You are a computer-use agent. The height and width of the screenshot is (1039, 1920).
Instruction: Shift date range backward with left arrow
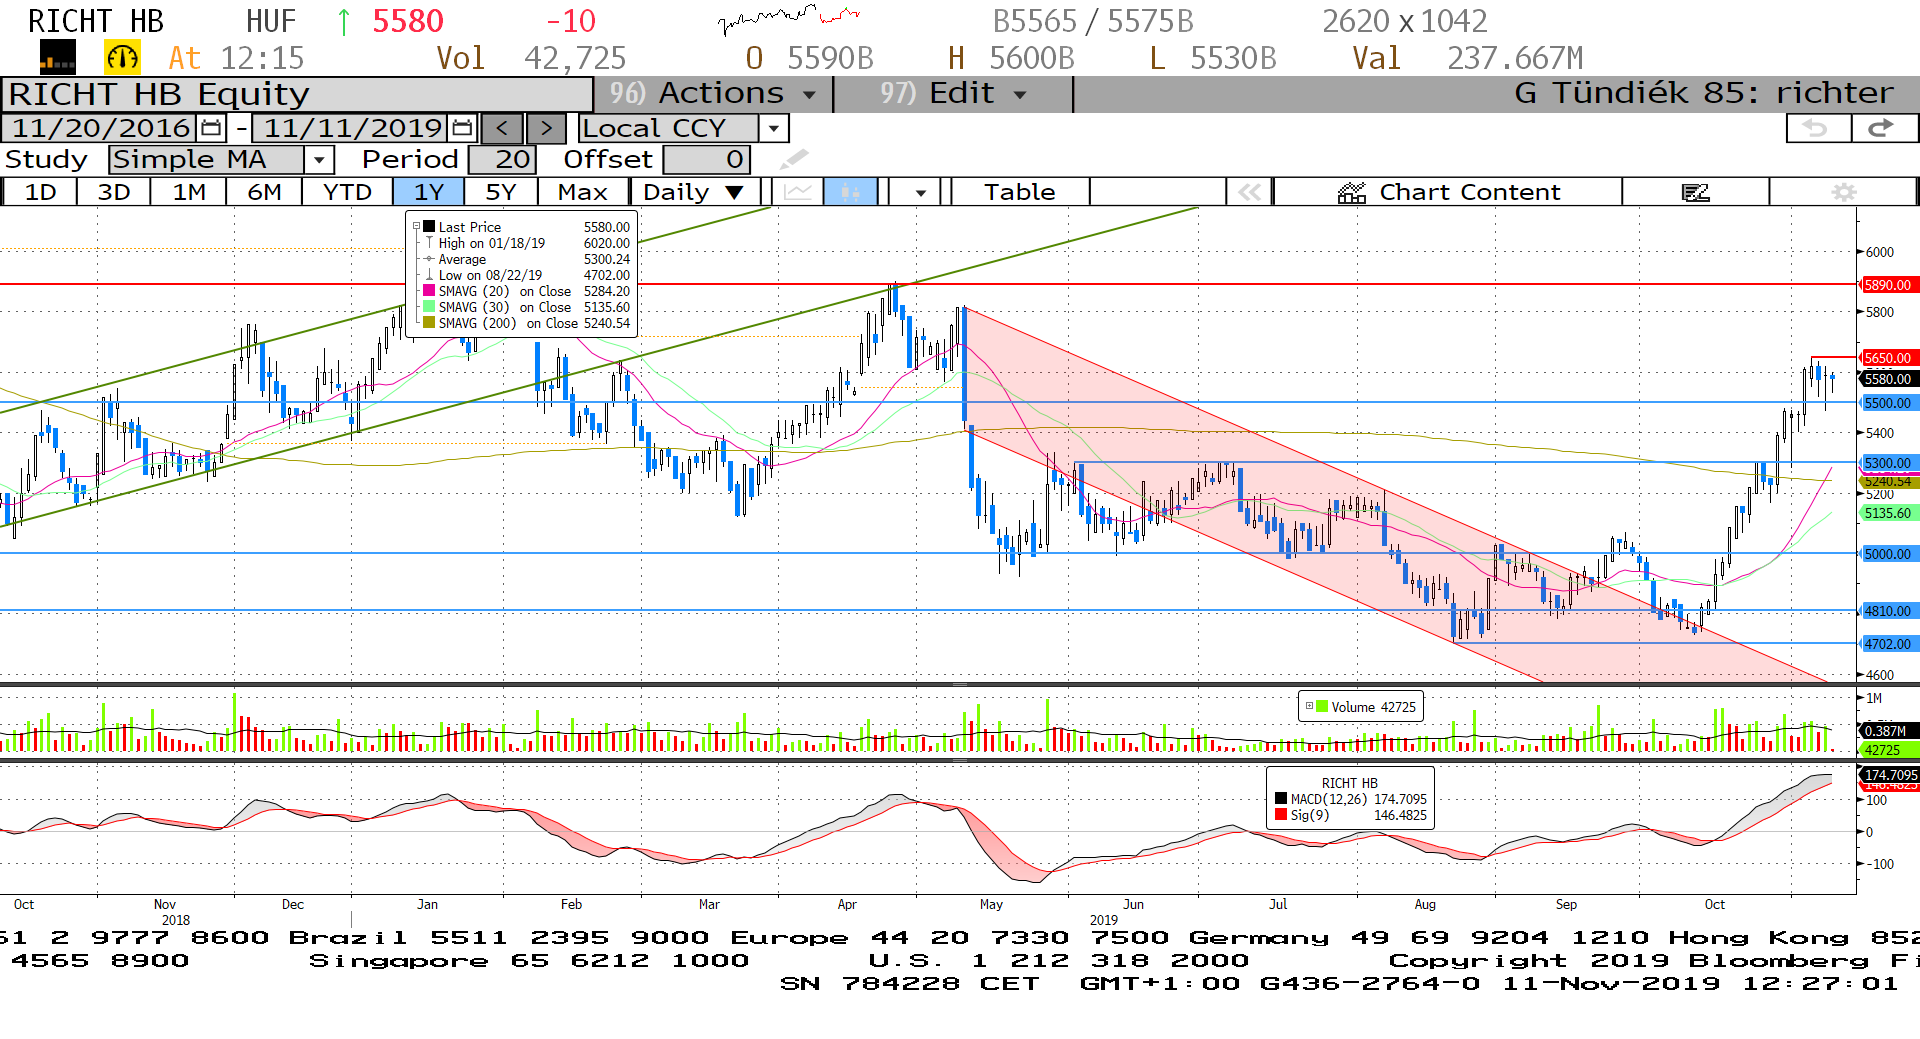pyautogui.click(x=502, y=128)
